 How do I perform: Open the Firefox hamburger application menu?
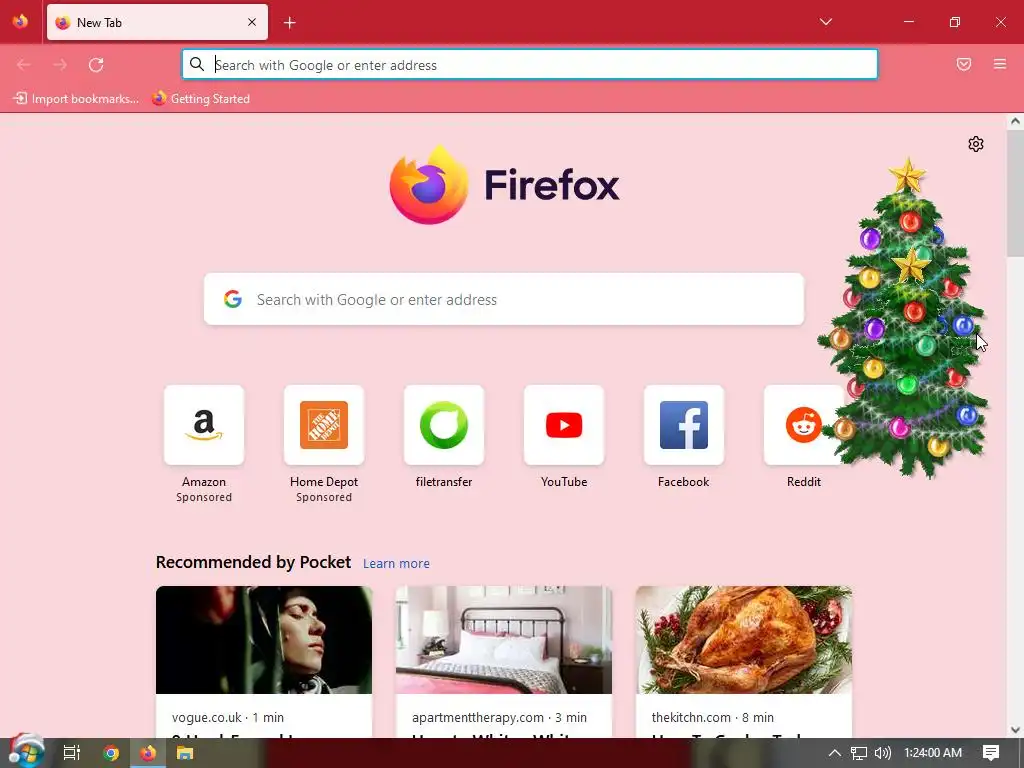click(1000, 64)
